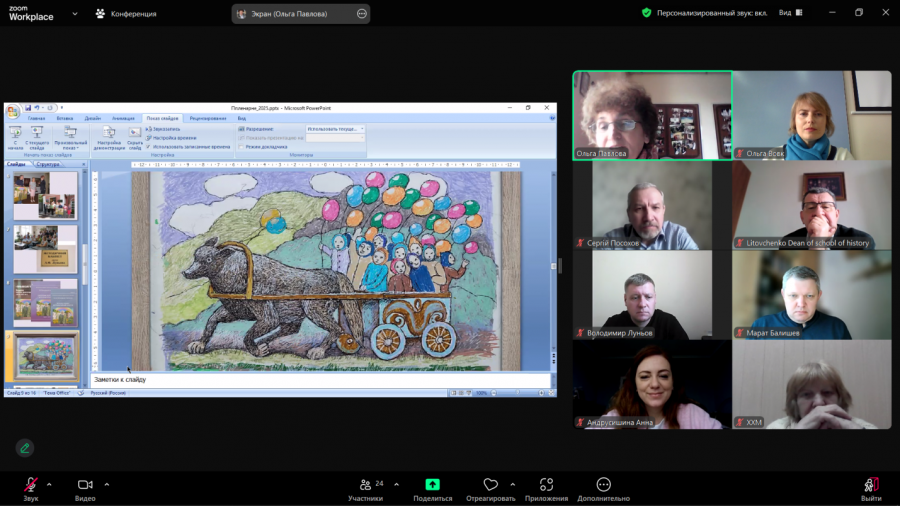Open the Участники participants panel

point(366,489)
